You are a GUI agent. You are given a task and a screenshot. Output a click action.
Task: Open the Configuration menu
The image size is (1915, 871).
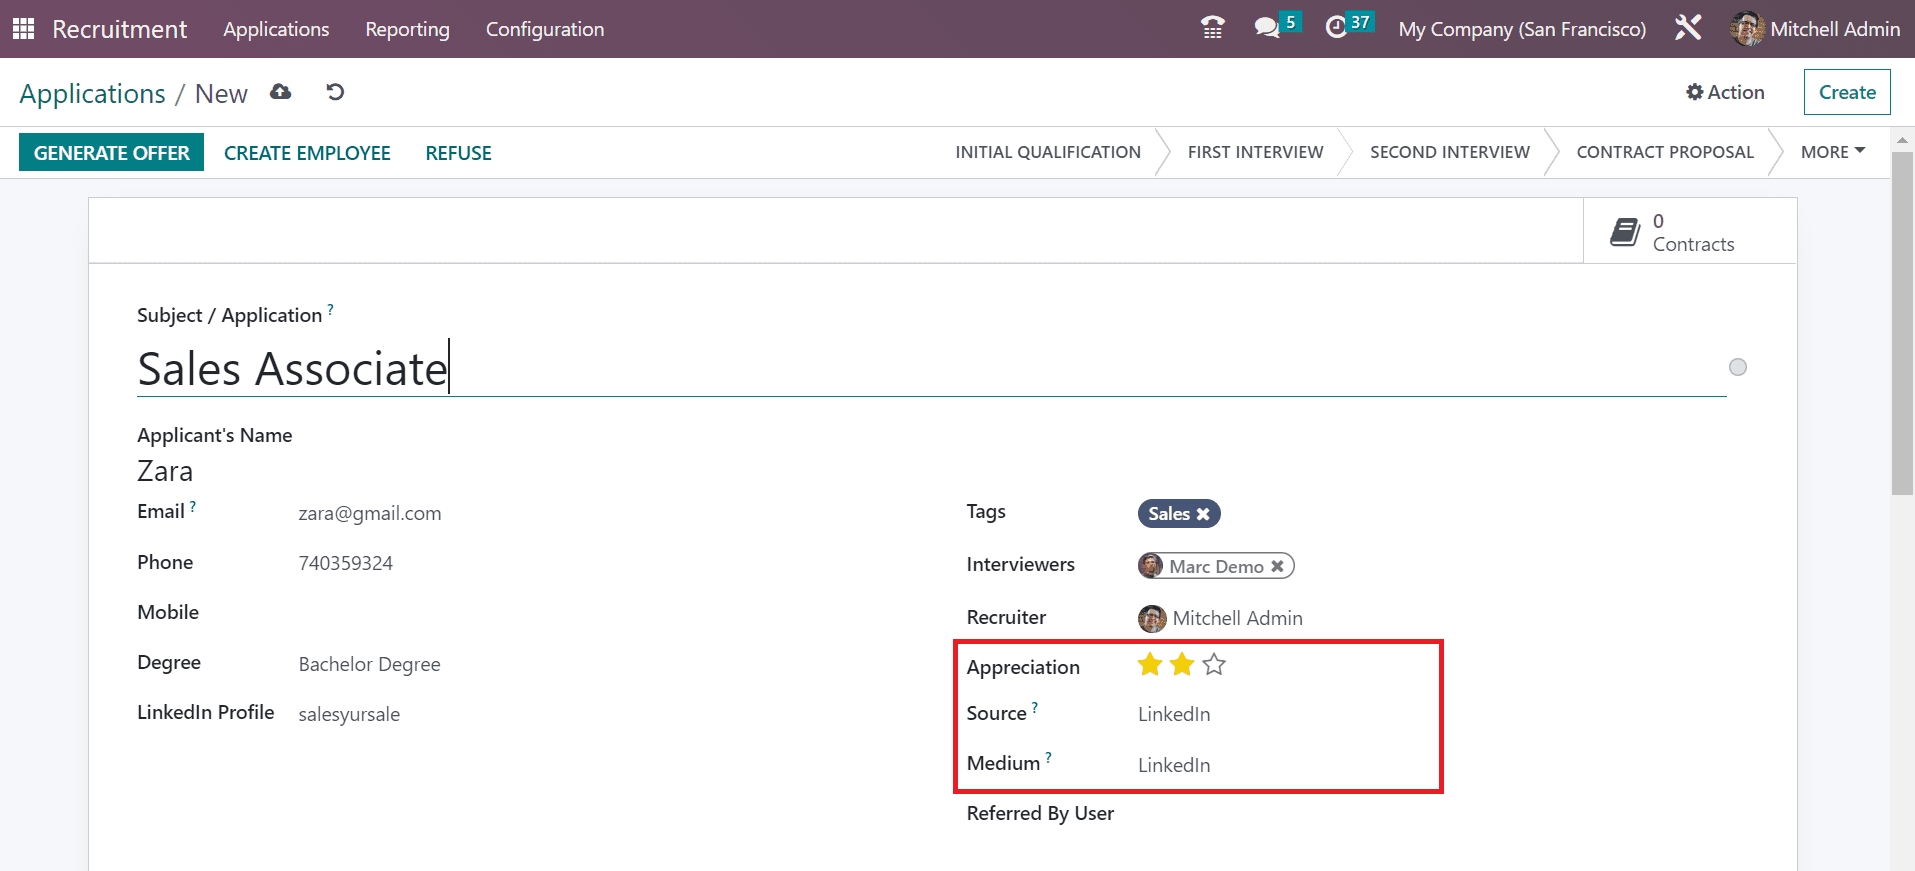(545, 29)
